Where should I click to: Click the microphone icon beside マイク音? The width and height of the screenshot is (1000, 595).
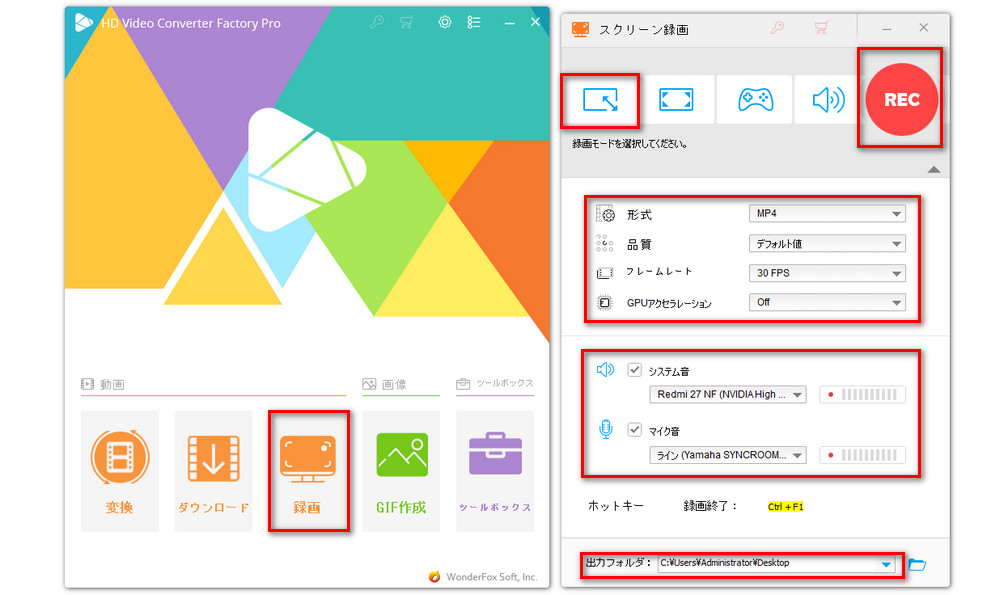pyautogui.click(x=606, y=429)
